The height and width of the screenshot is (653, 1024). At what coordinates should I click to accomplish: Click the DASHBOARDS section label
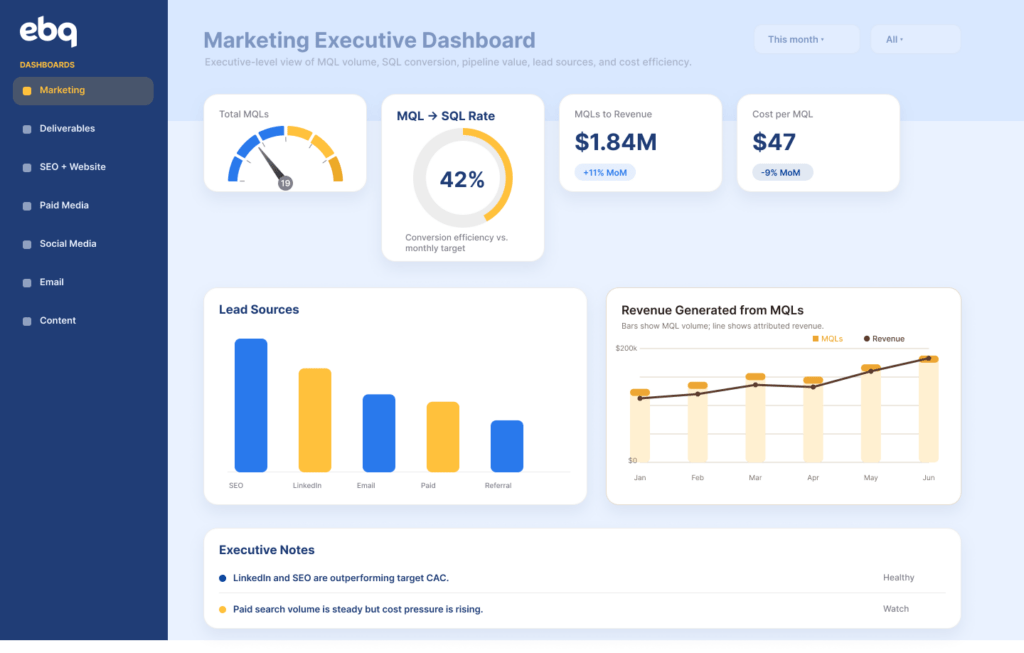click(x=47, y=65)
